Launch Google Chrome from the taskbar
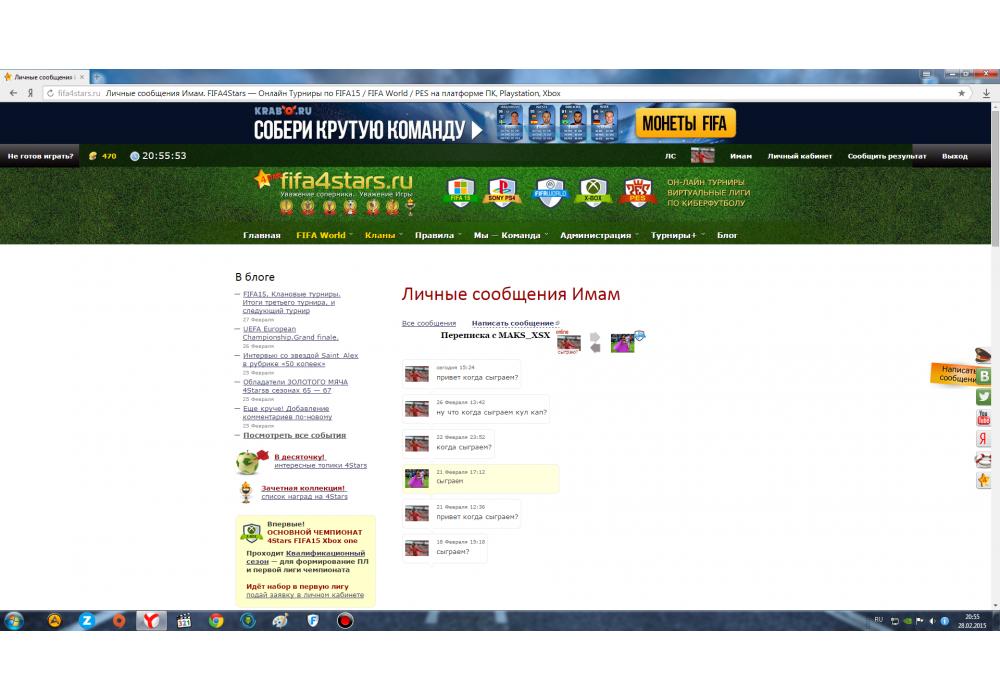Screen dimensions: 1000x700 (215, 620)
